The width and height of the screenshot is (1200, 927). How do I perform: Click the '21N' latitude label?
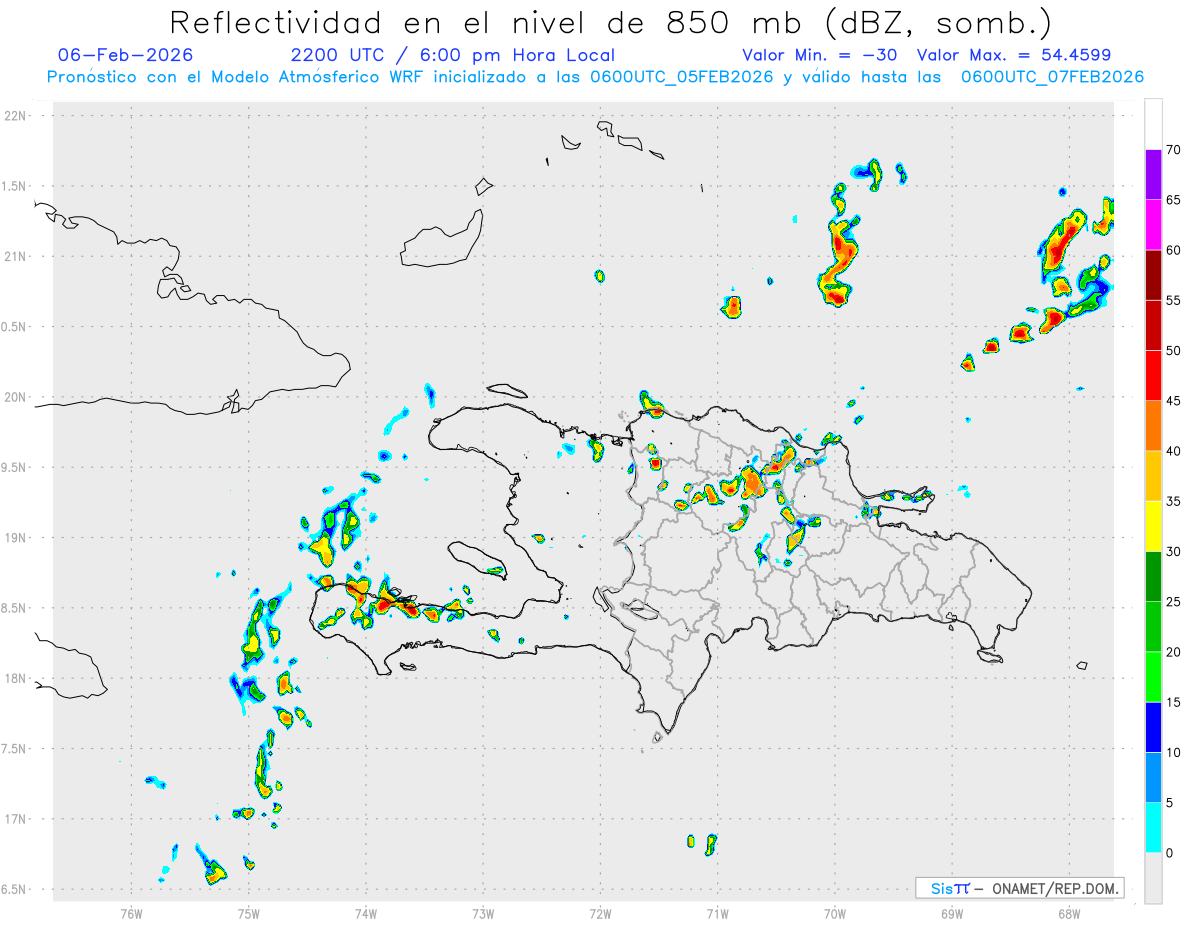pos(16,256)
